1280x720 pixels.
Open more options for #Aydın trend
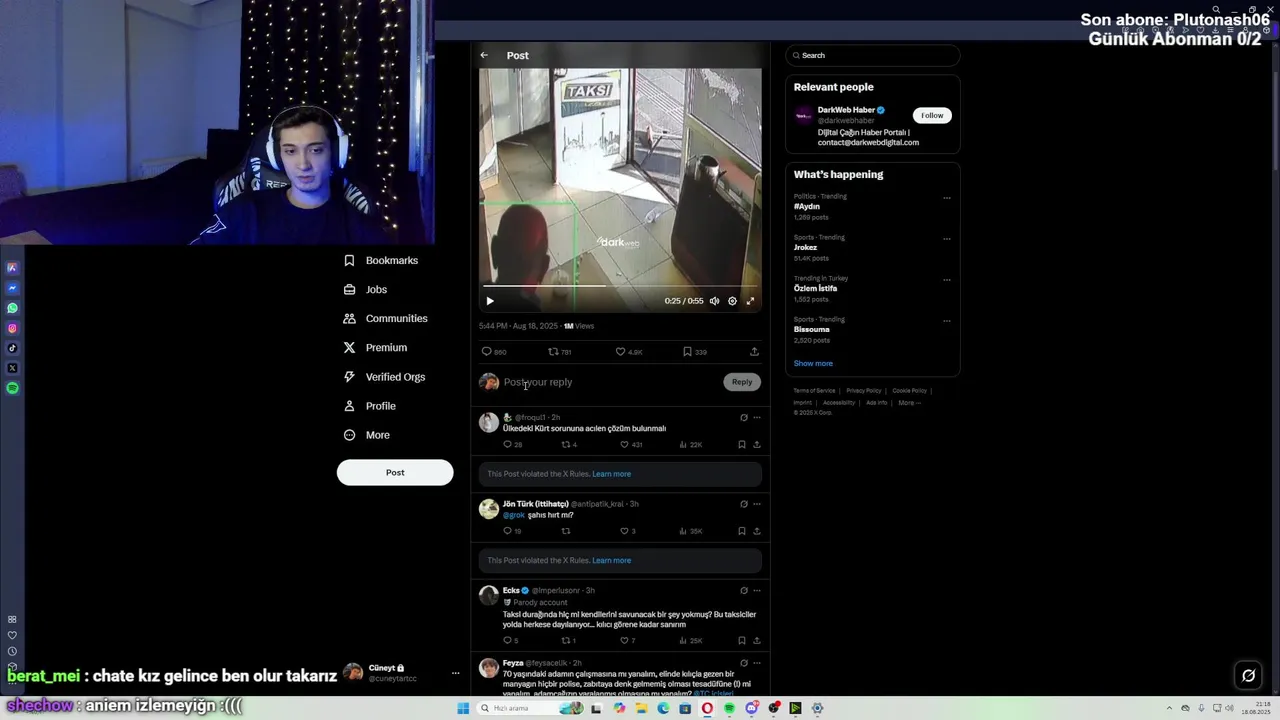pyautogui.click(x=947, y=198)
